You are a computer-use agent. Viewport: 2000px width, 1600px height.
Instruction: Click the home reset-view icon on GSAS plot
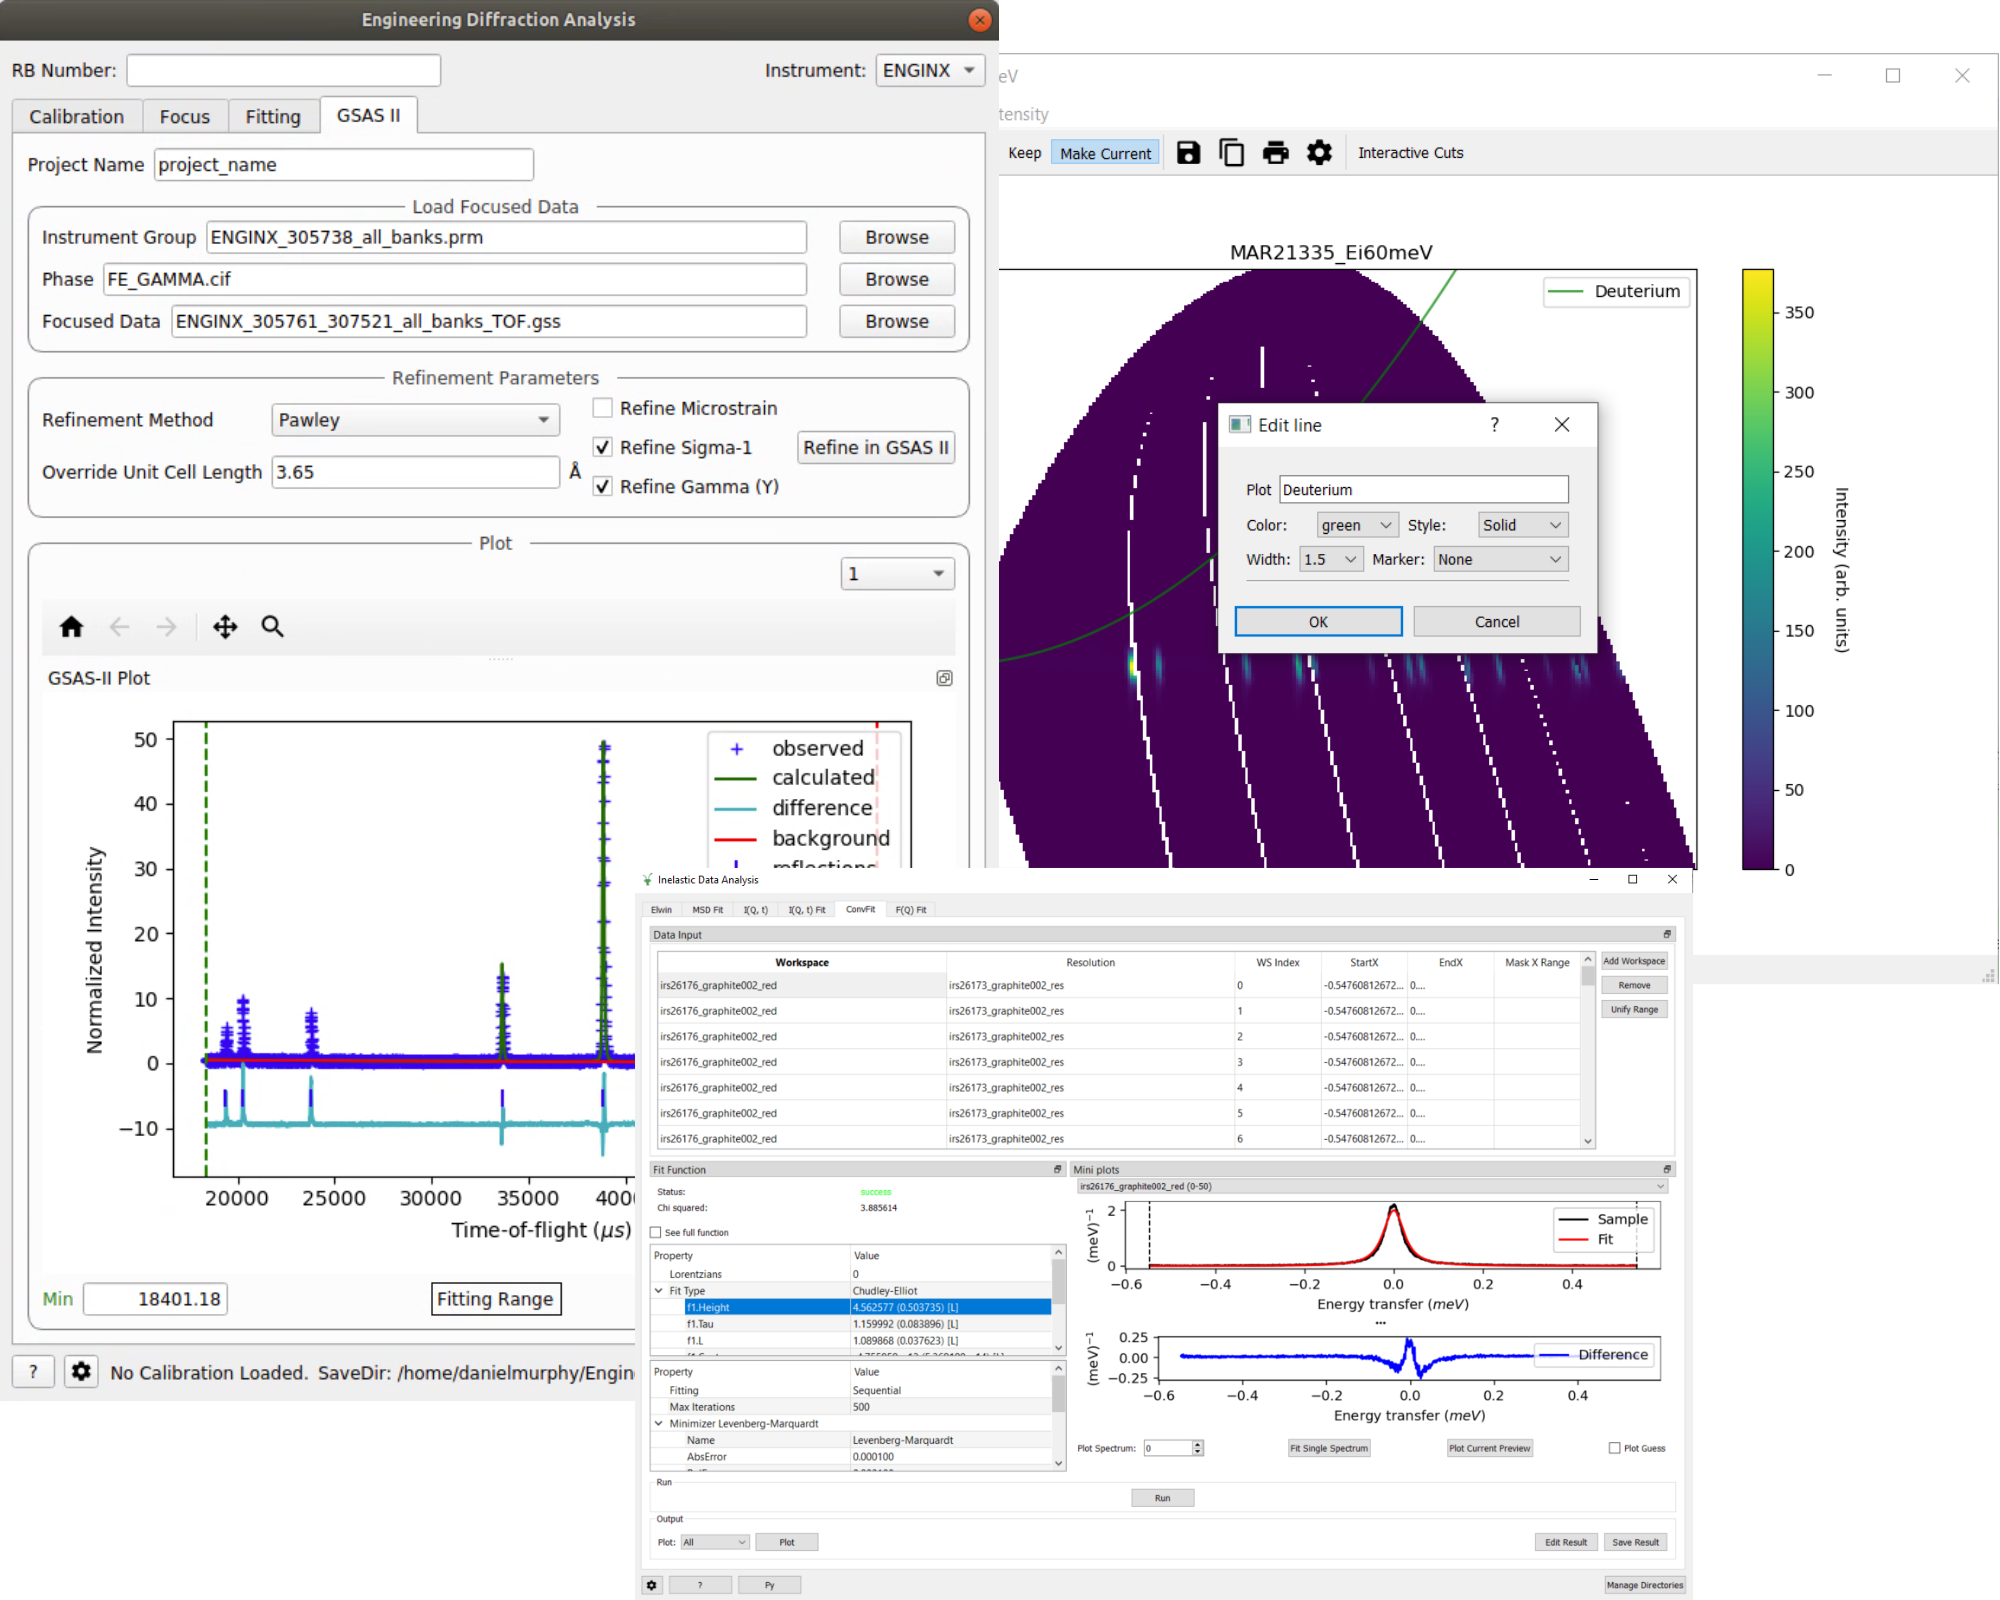[x=71, y=627]
